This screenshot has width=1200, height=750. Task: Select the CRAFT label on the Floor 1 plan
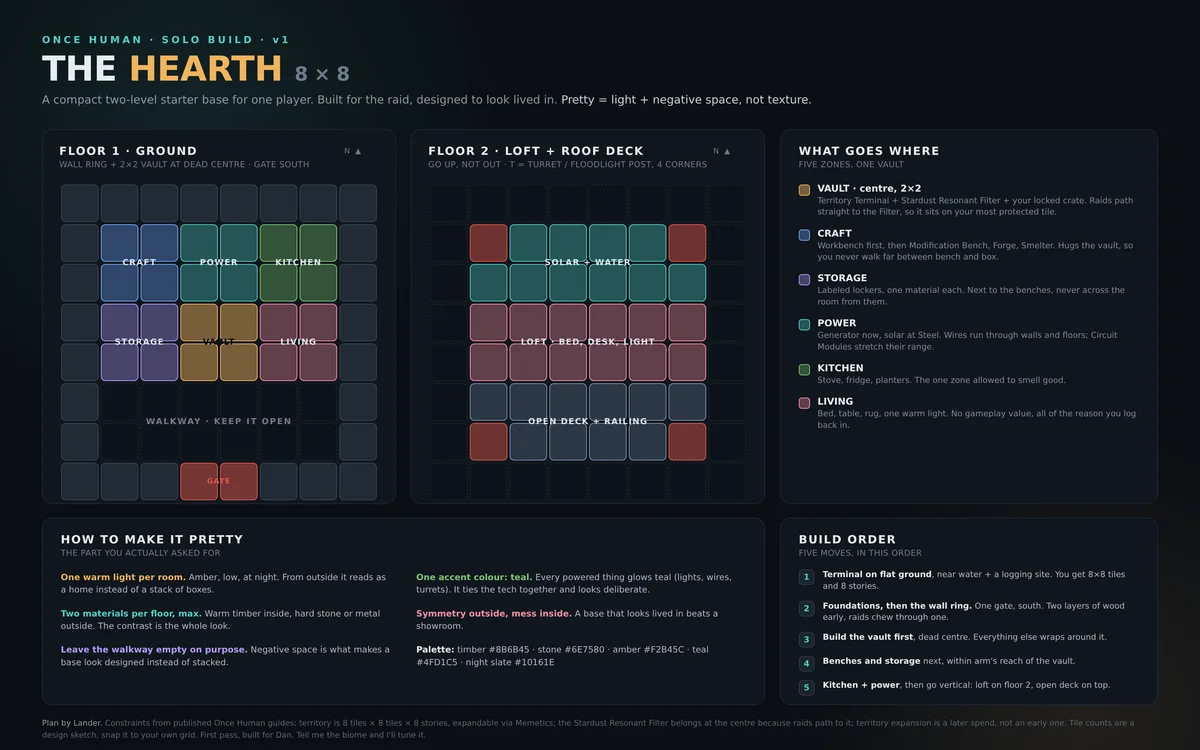[x=139, y=262]
